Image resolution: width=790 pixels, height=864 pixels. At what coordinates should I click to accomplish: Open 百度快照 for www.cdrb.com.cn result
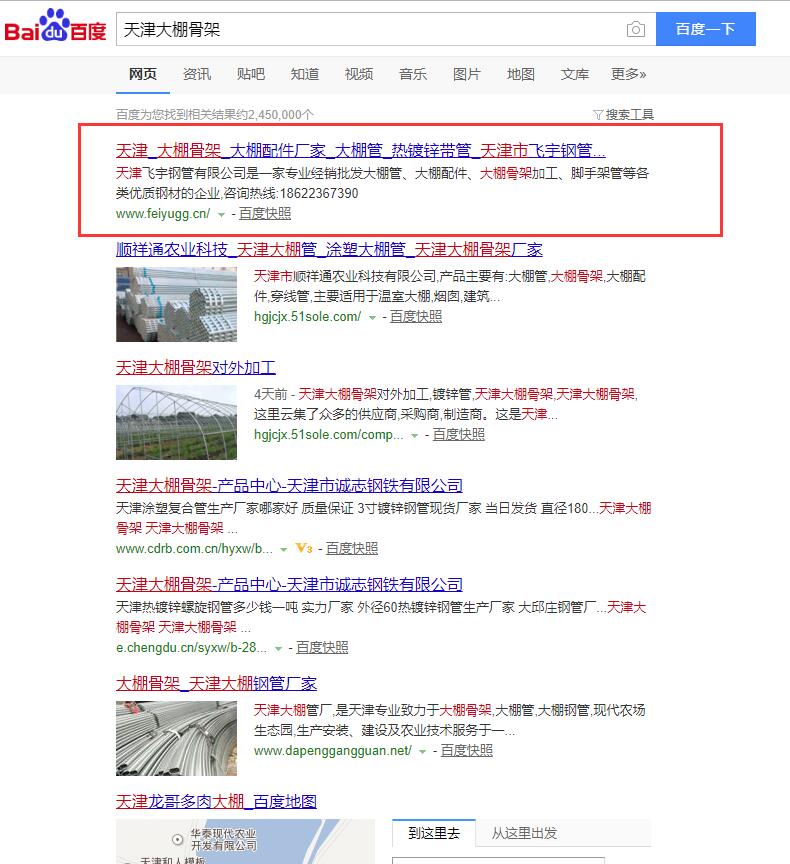(x=352, y=548)
